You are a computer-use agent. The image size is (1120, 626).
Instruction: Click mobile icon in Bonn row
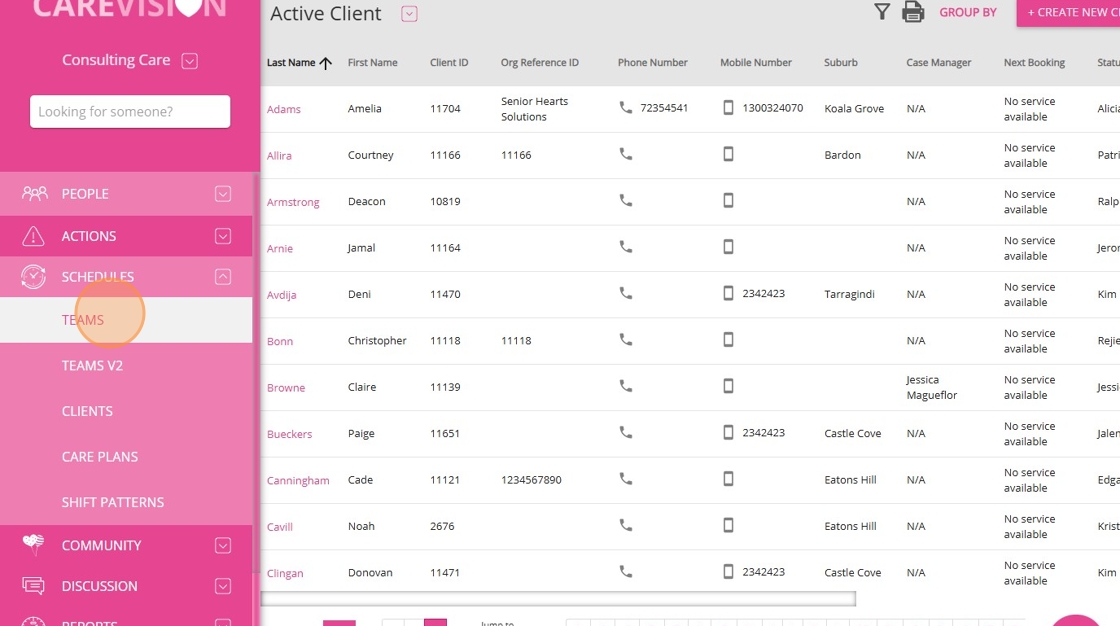pos(728,339)
